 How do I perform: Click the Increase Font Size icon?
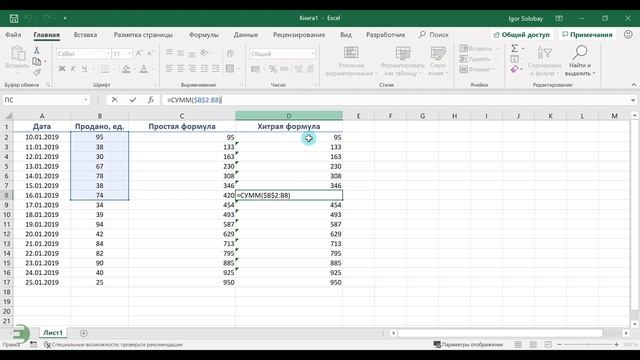point(139,53)
